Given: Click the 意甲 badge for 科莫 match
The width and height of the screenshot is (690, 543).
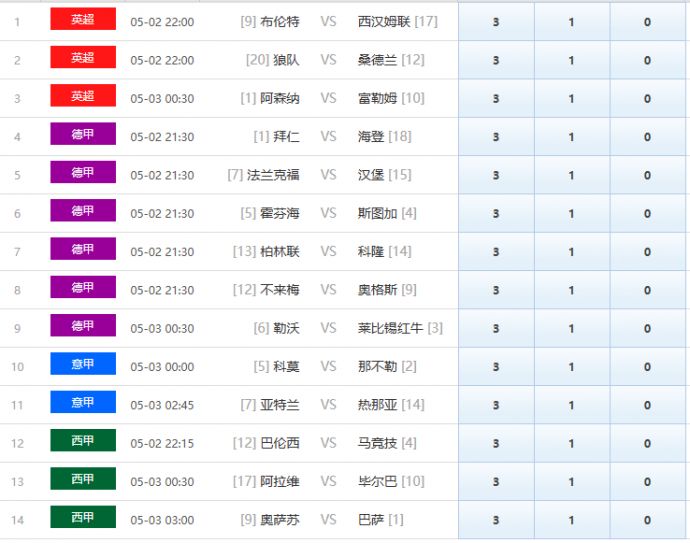Looking at the screenshot, I should point(83,363).
